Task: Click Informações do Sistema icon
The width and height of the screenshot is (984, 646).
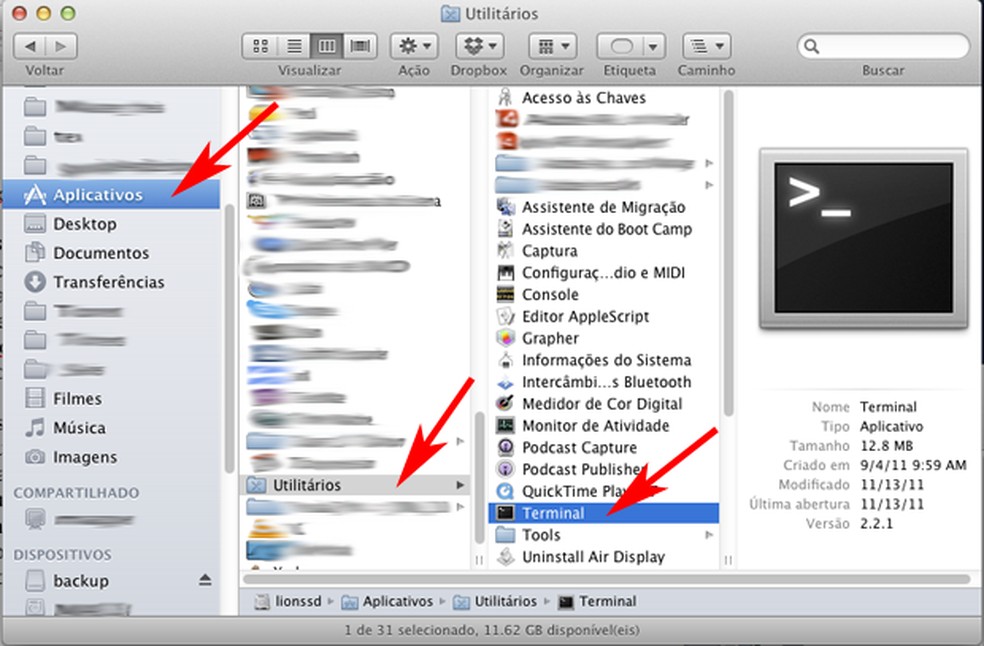Action: coord(505,360)
